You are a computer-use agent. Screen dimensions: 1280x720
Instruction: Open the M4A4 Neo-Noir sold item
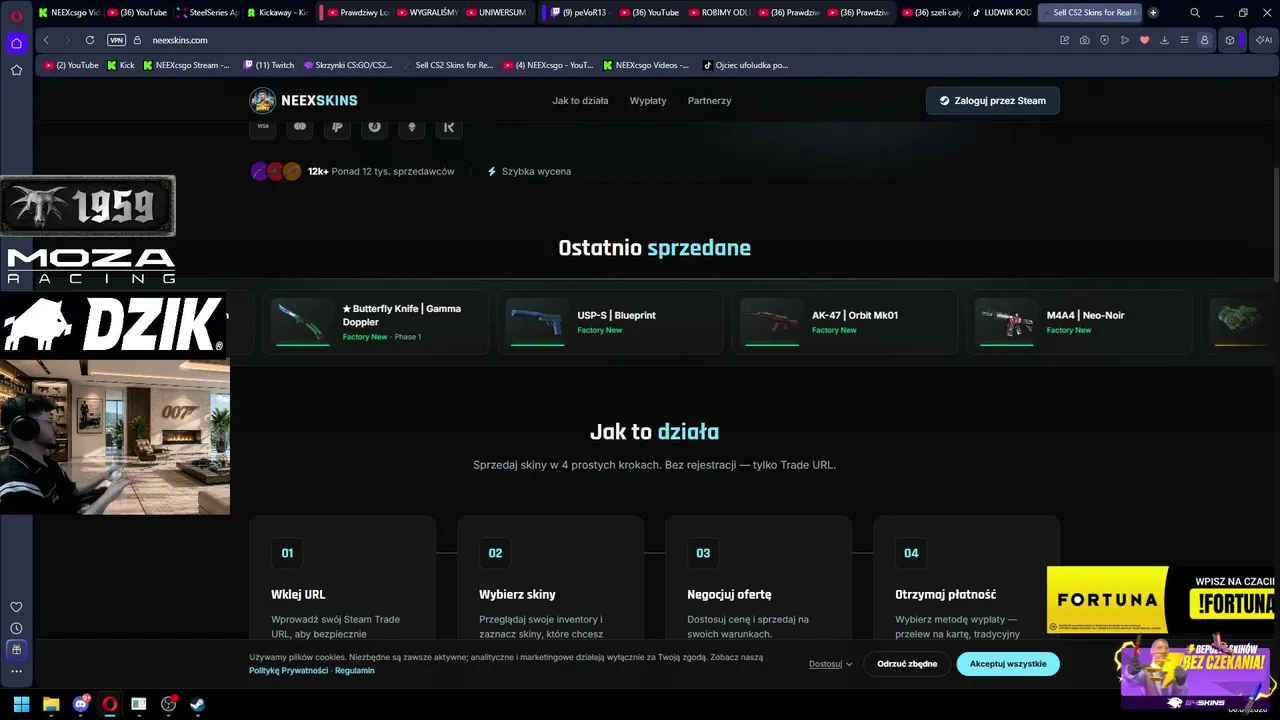coord(1080,322)
